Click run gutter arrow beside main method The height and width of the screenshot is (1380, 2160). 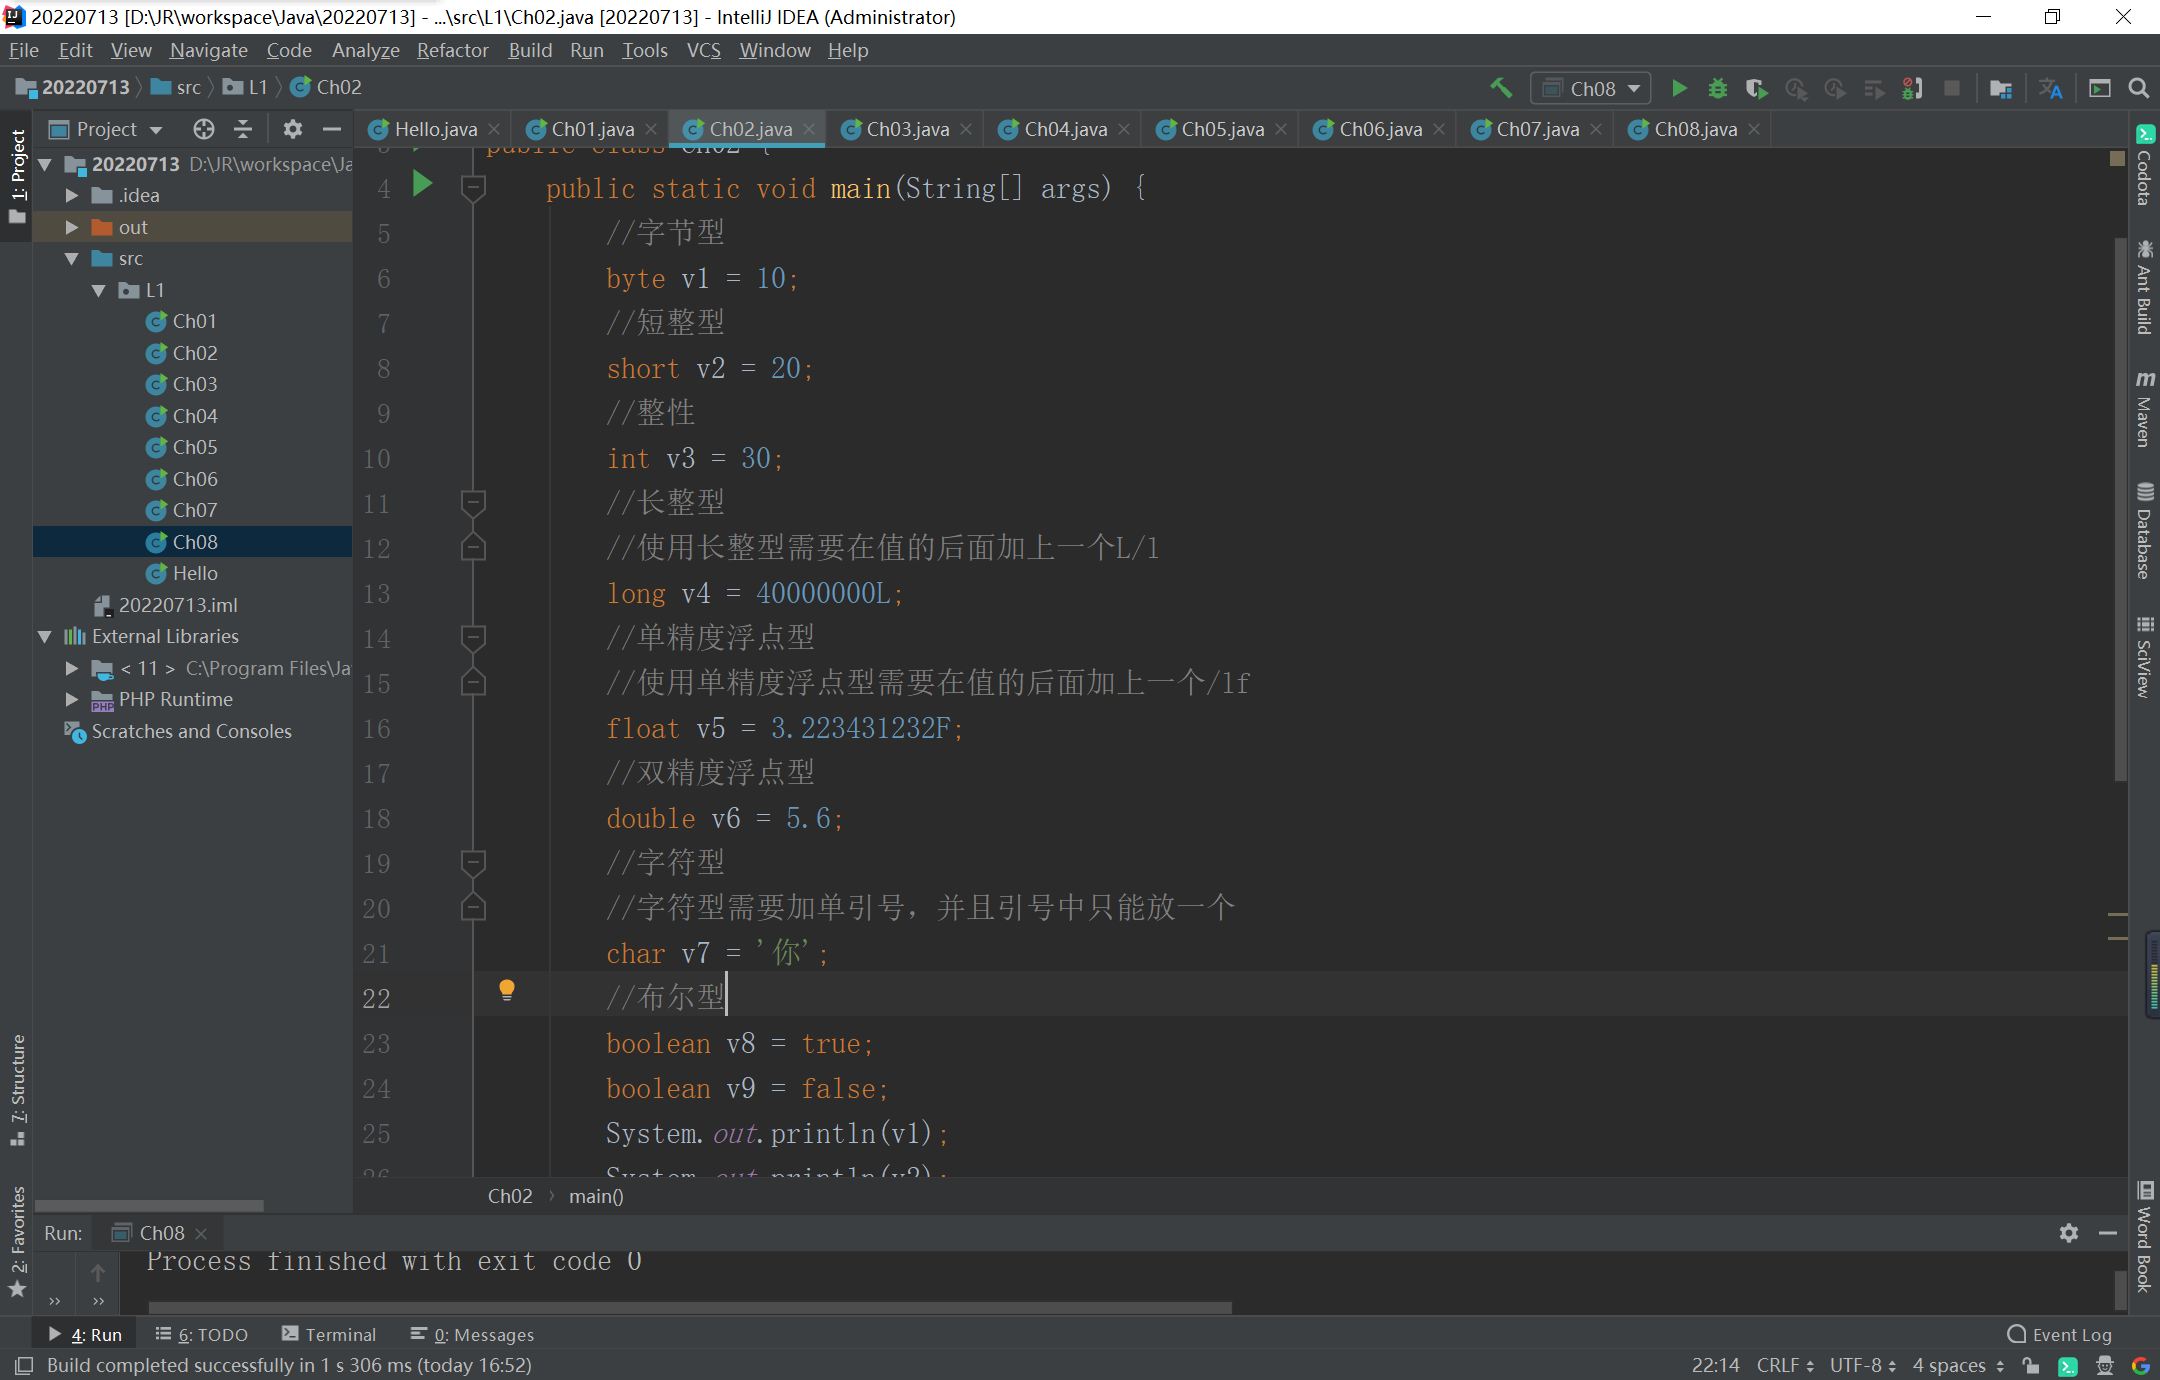(x=422, y=184)
